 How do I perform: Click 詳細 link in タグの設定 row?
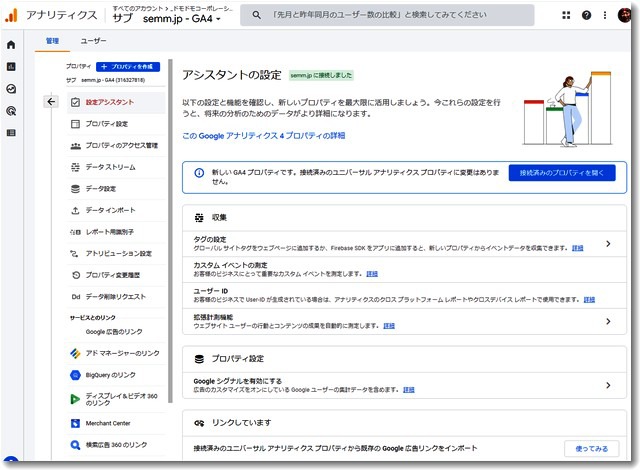(x=578, y=248)
